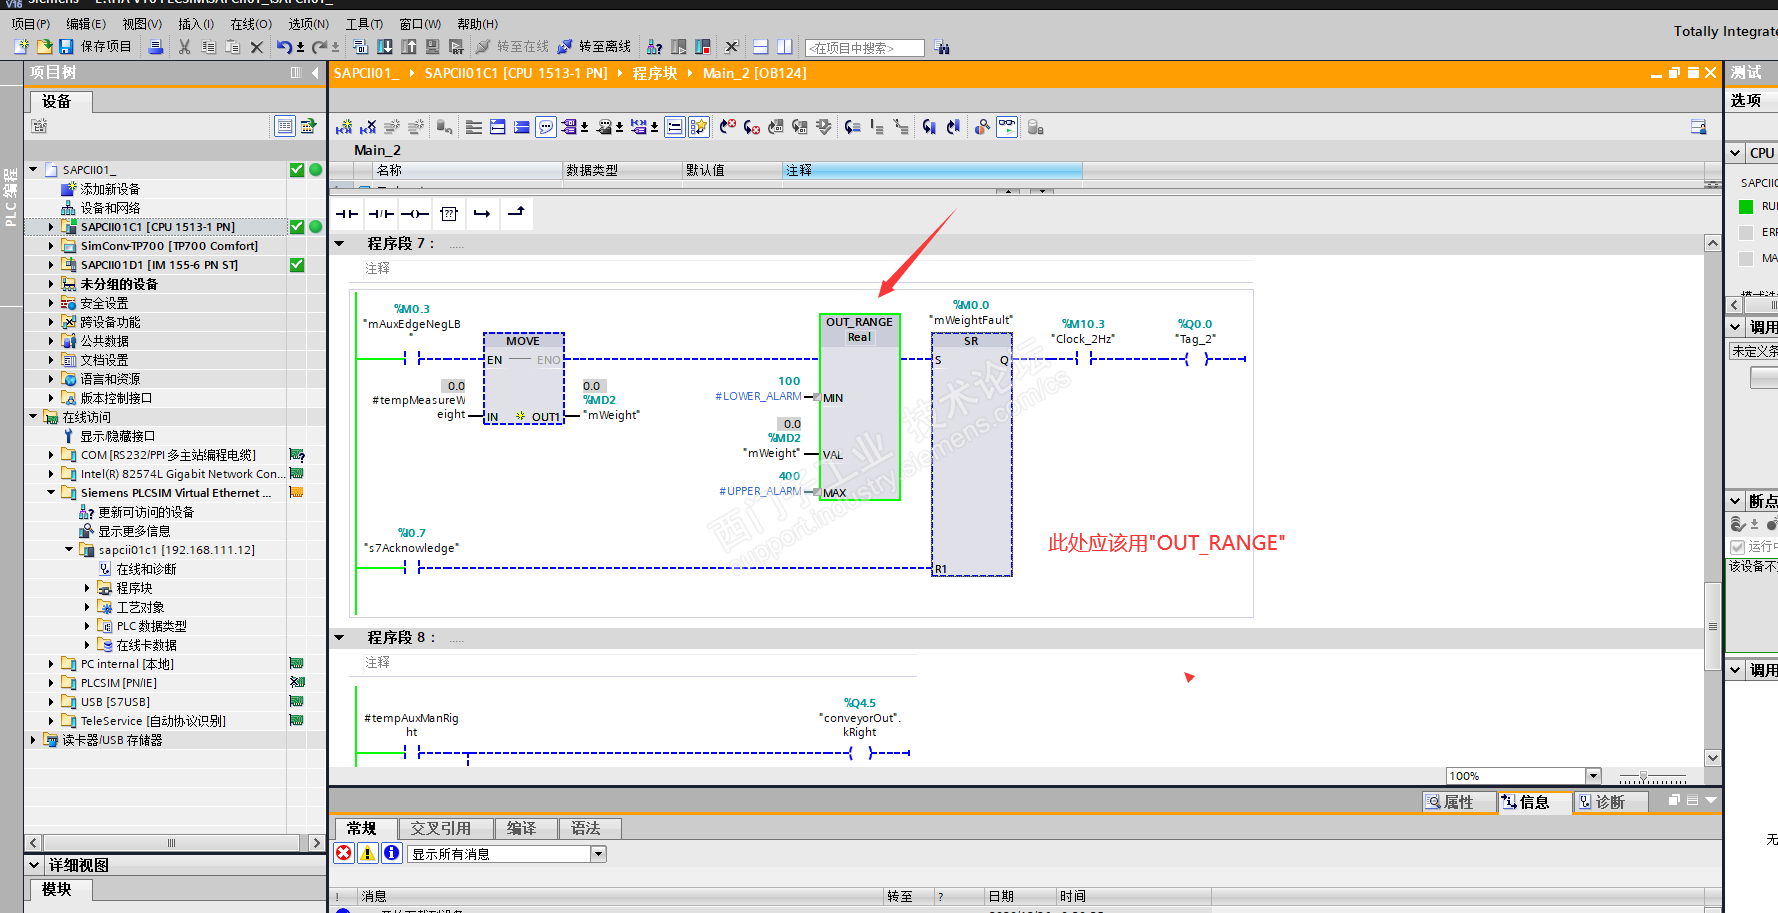Expand the 详细视图 panel
The height and width of the screenshot is (913, 1778).
point(34,865)
